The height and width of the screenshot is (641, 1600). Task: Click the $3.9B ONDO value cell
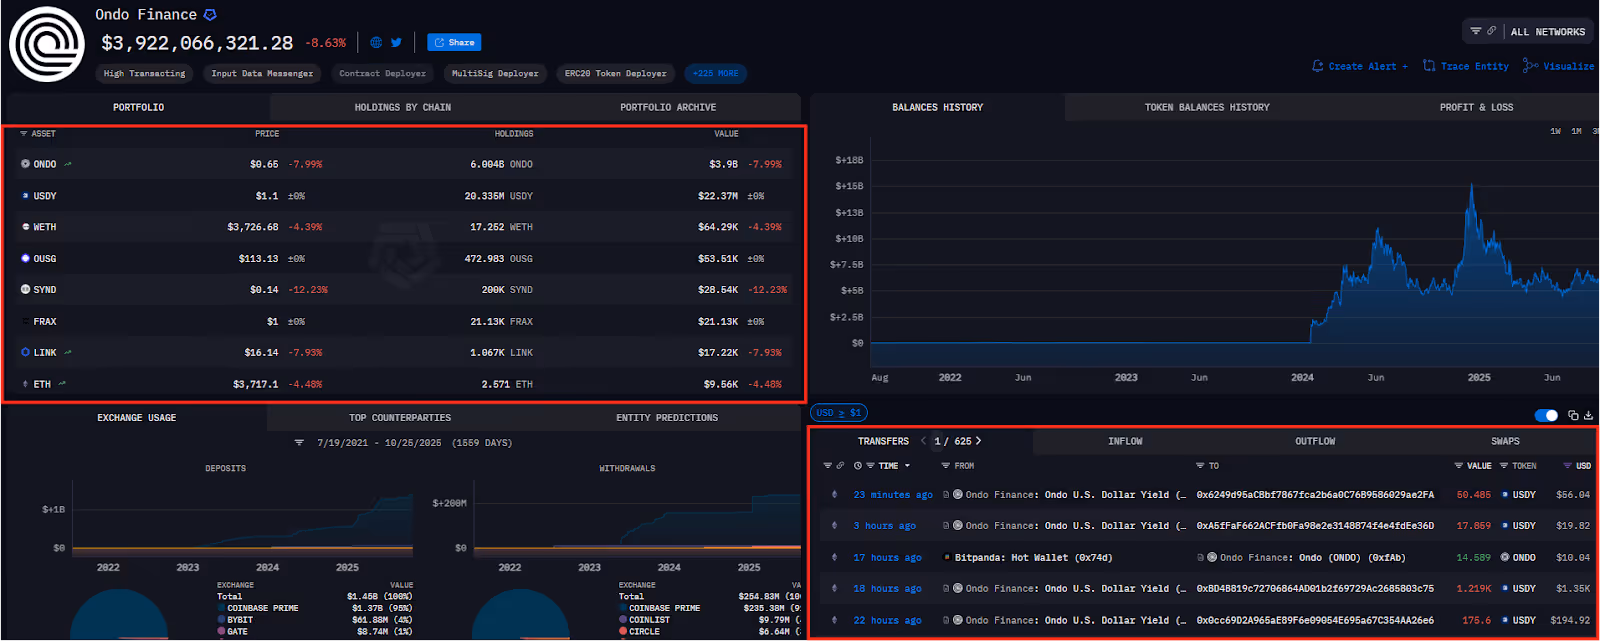pyautogui.click(x=724, y=164)
